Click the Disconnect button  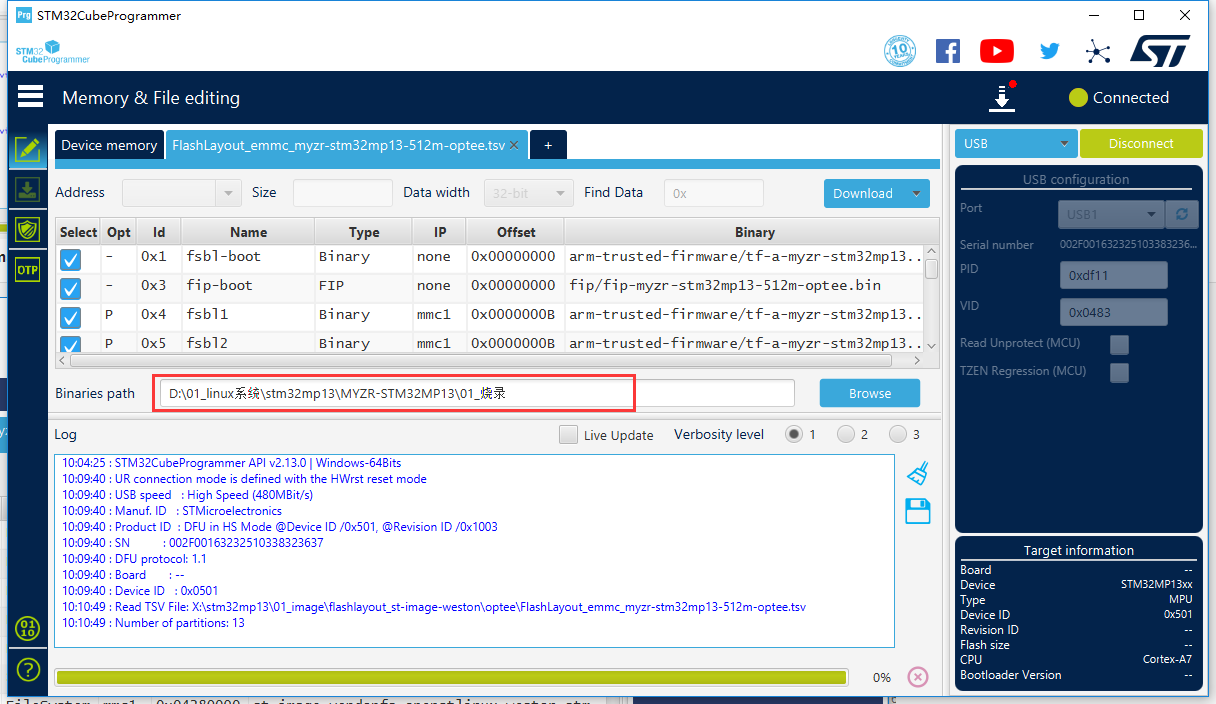(x=1141, y=143)
